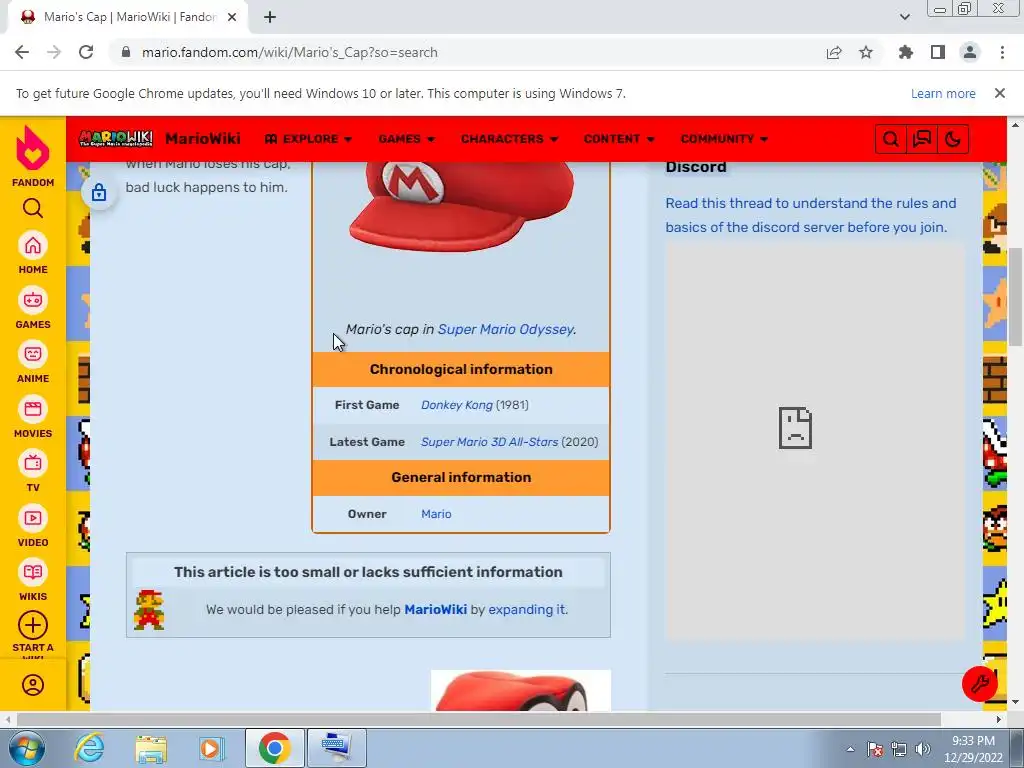Viewport: 1024px width, 768px height.
Task: Open the Chrome profile avatar
Action: tap(970, 52)
